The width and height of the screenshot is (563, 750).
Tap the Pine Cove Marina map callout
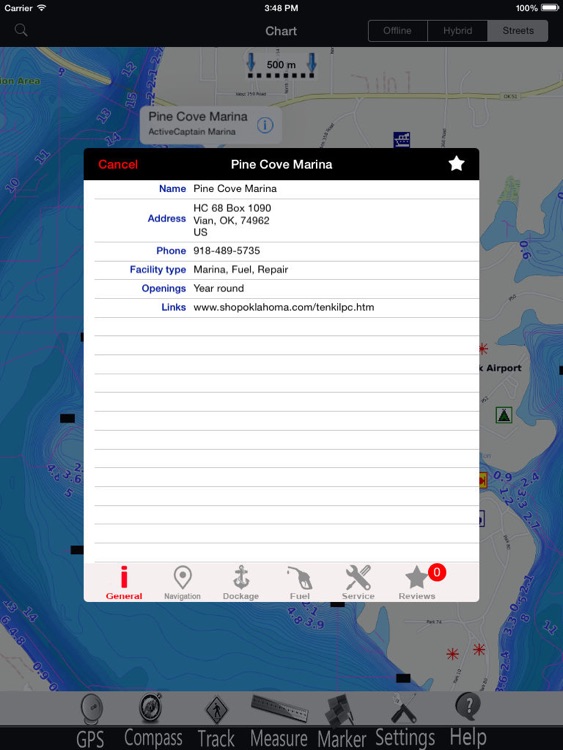(210, 124)
